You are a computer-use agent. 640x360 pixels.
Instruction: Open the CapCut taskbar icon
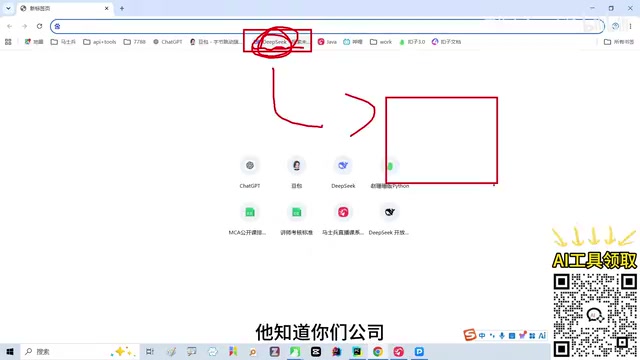coord(316,351)
